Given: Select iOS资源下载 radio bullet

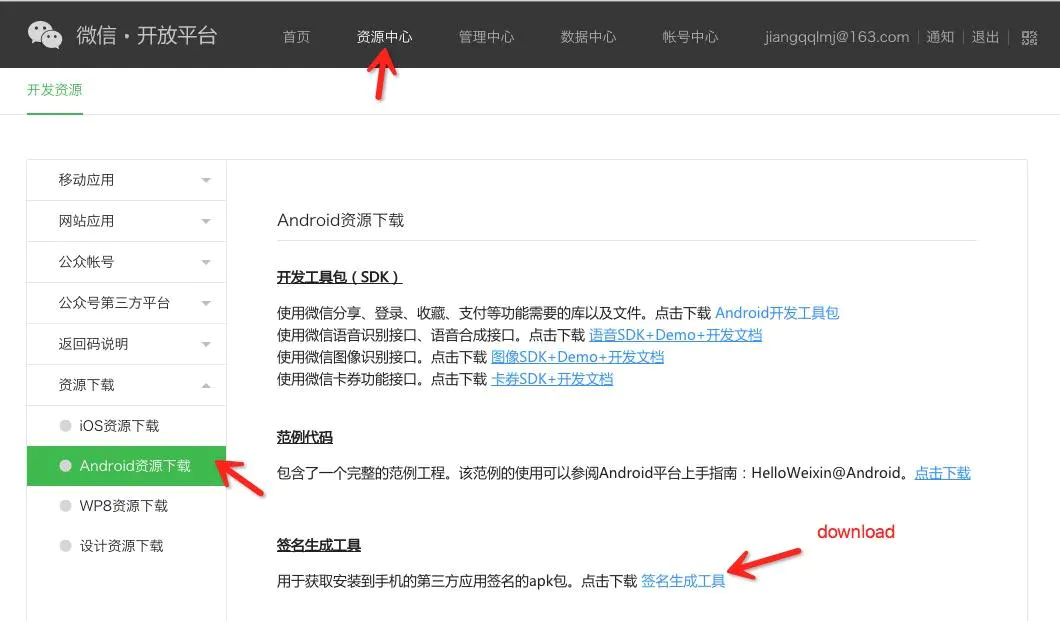Looking at the screenshot, I should pyautogui.click(x=66, y=426).
